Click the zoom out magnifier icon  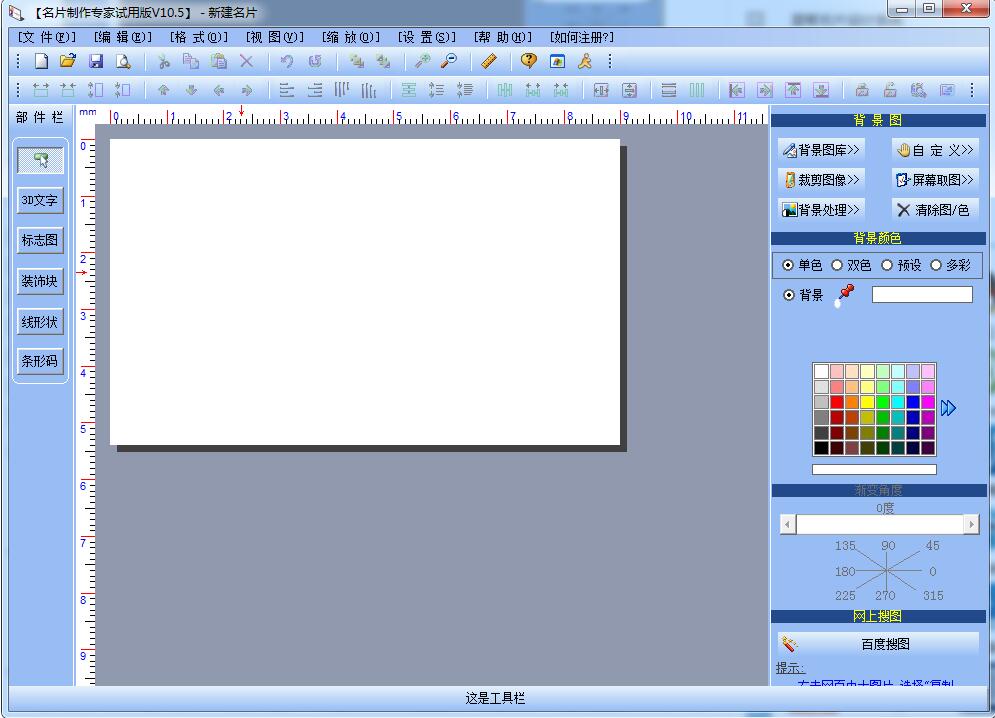pyautogui.click(x=449, y=61)
